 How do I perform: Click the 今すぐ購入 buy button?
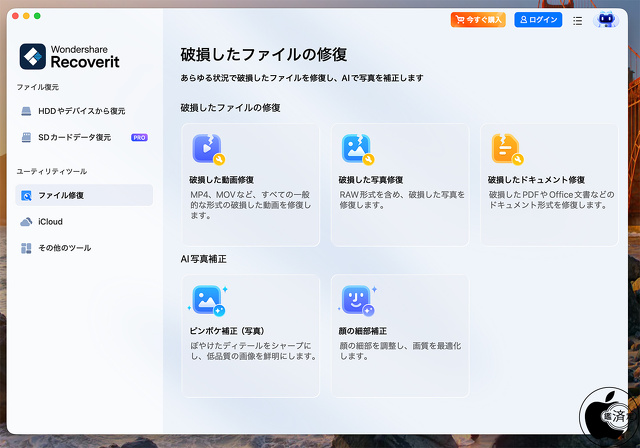[x=478, y=20]
